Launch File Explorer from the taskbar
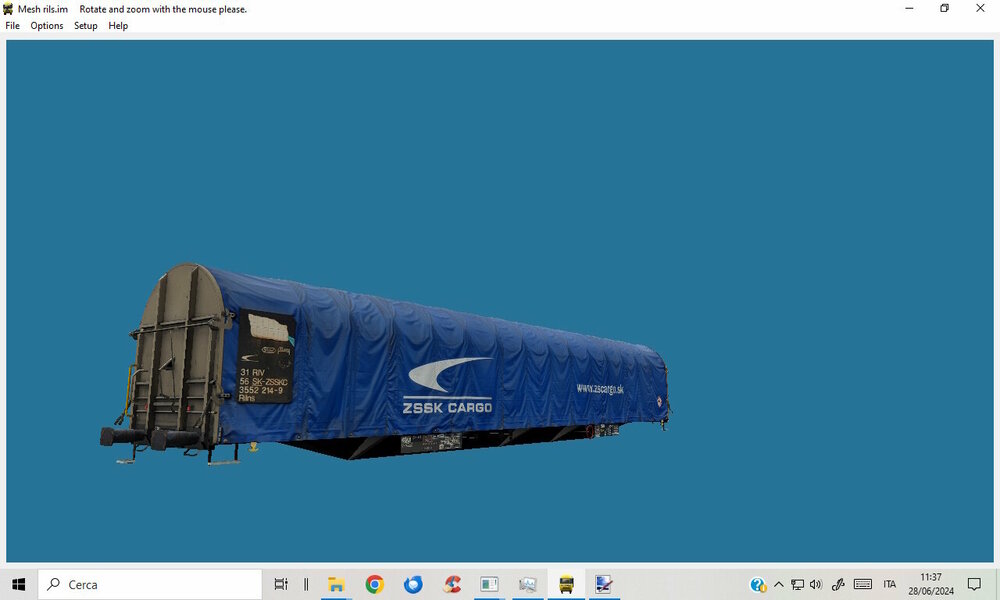Viewport: 1000px width, 600px height. pyautogui.click(x=336, y=584)
